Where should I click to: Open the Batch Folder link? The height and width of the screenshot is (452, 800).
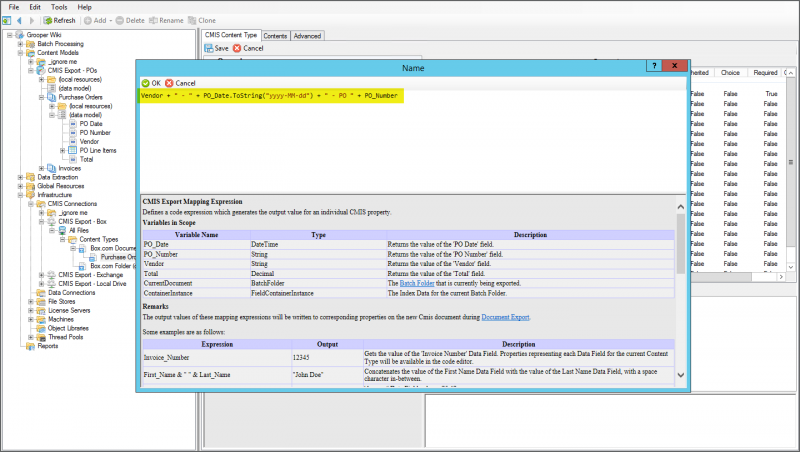click(416, 283)
